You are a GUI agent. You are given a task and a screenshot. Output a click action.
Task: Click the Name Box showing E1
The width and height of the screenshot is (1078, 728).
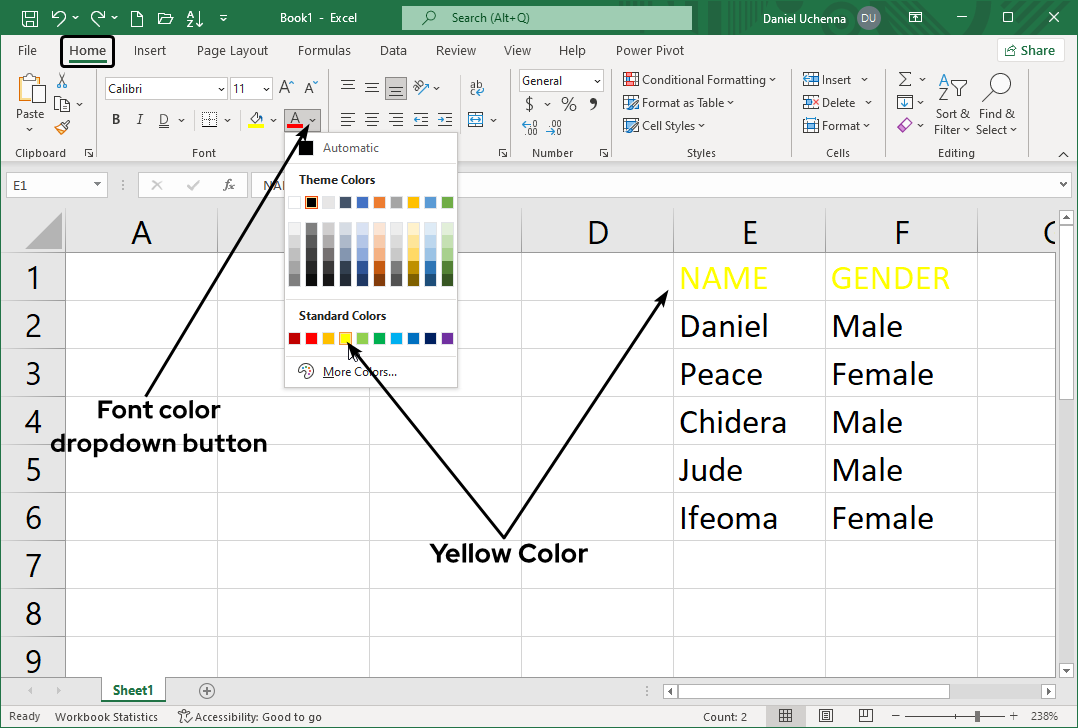coord(48,185)
